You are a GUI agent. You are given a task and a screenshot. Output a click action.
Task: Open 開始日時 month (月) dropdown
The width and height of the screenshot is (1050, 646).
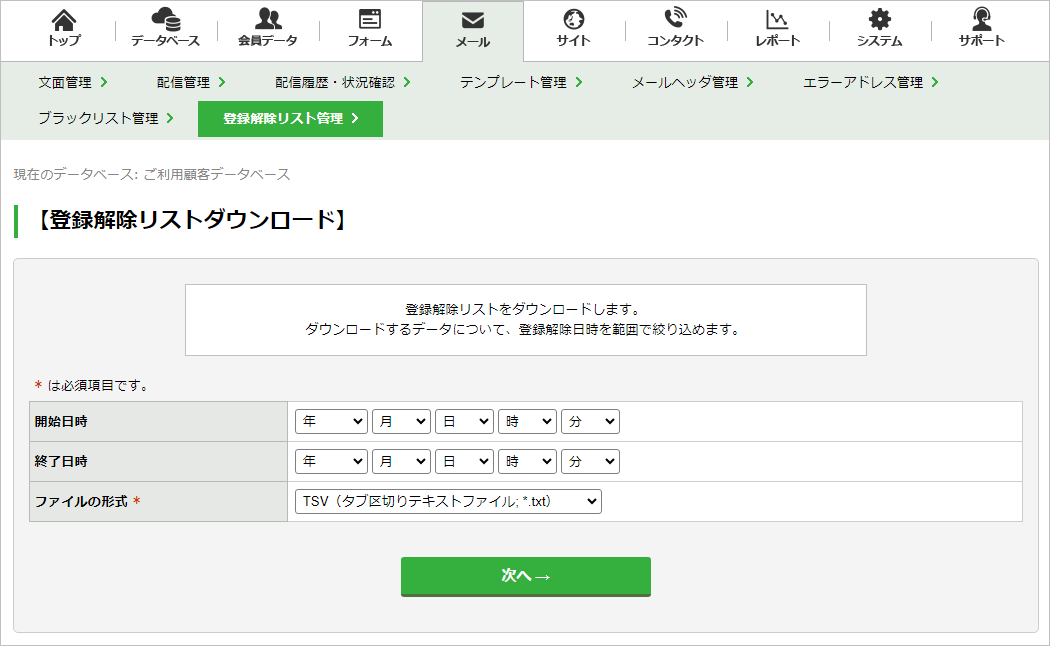click(x=401, y=422)
